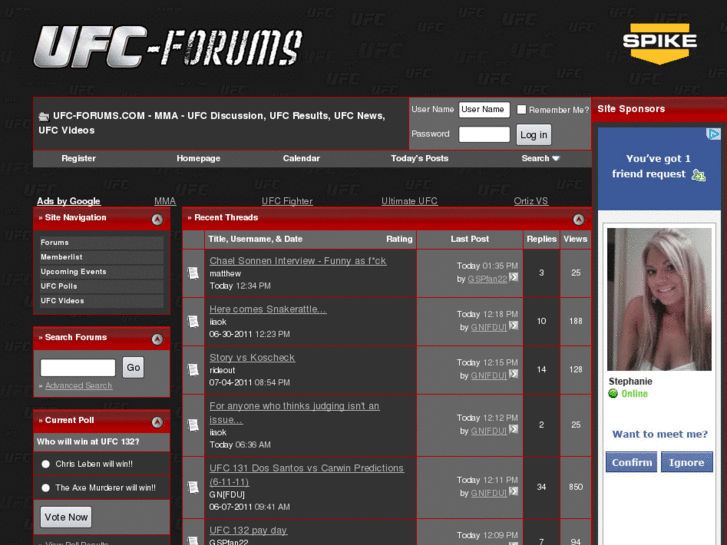Open Memberlist in Site Navigation
The width and height of the screenshot is (727, 545).
pos(102,257)
